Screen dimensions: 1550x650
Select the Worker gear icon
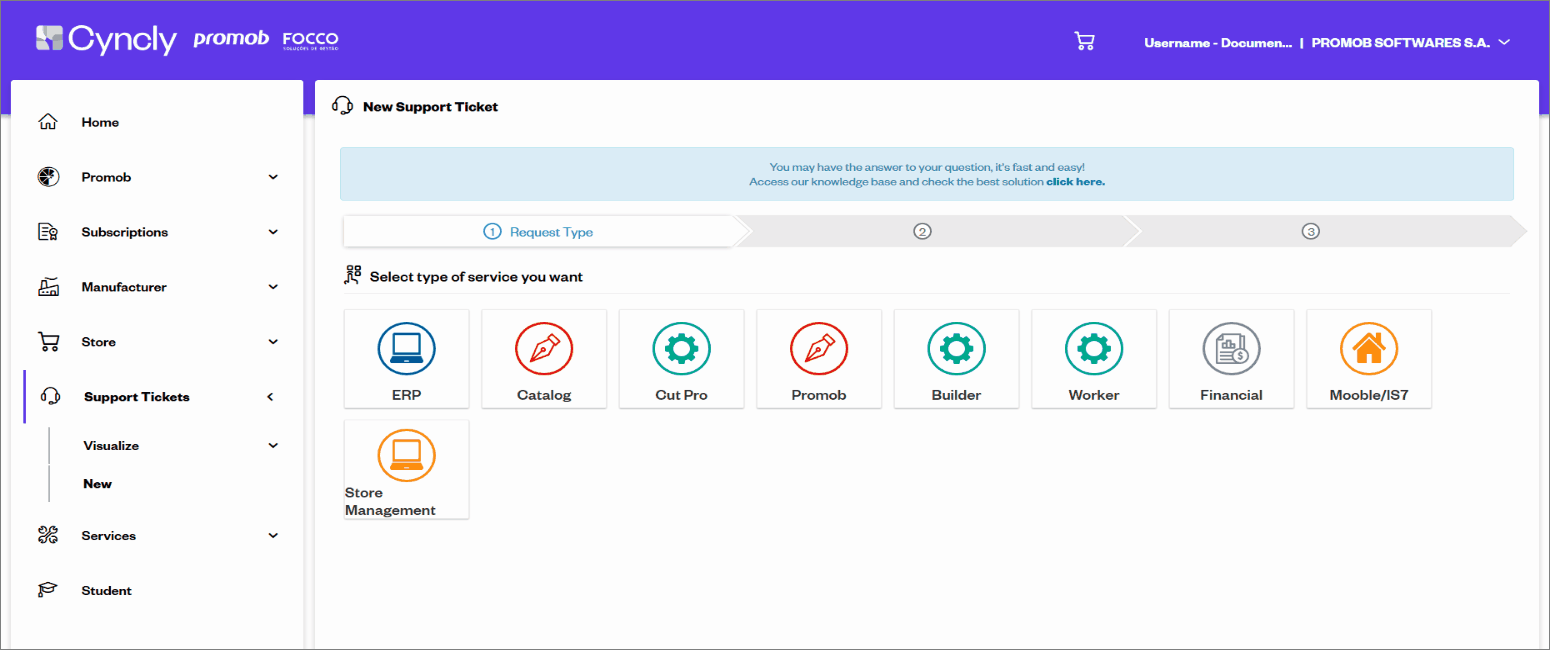[x=1094, y=349]
